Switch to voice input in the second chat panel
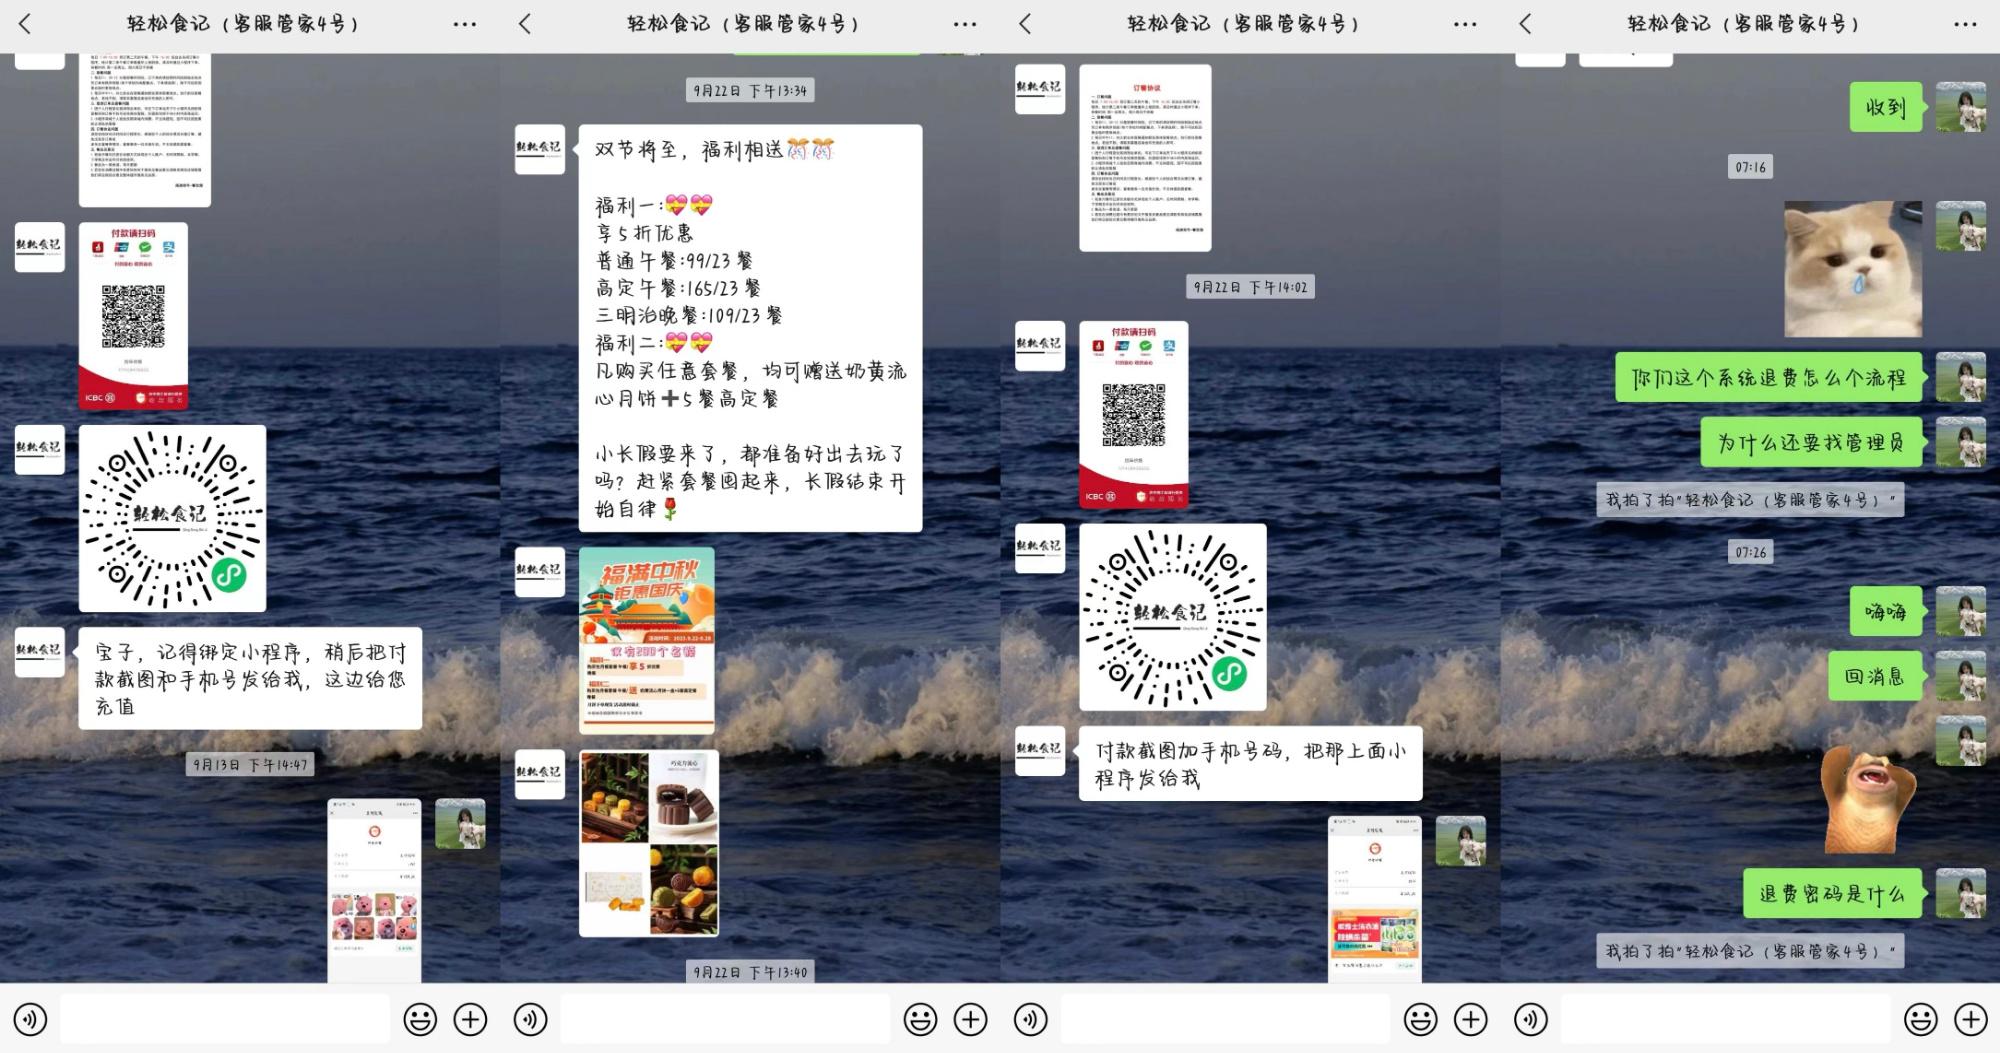This screenshot has height=1053, width=2000. pos(530,1019)
